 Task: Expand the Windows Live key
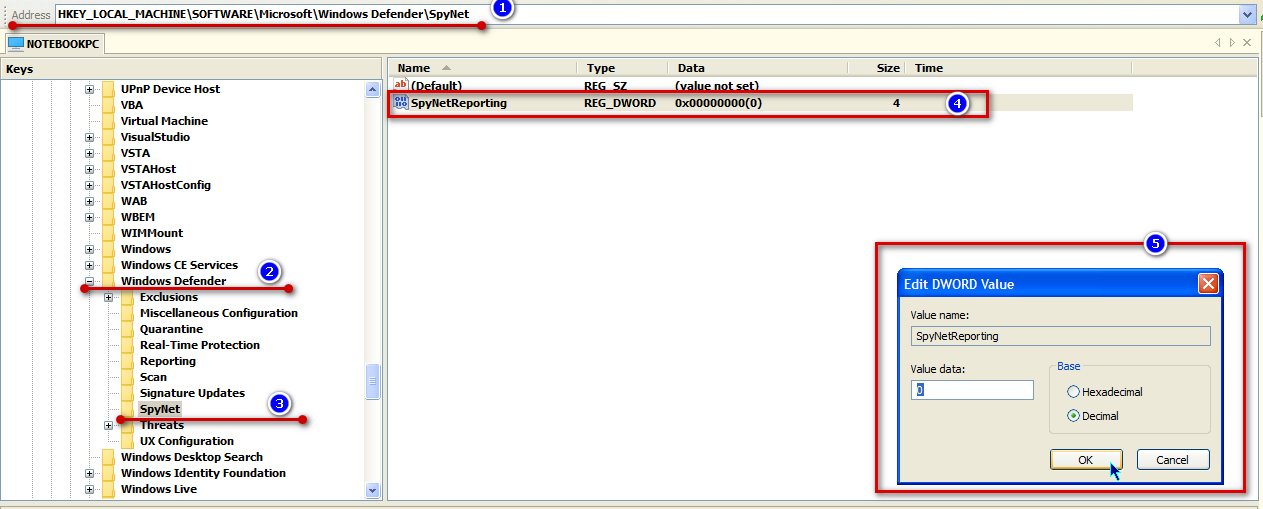tap(89, 489)
